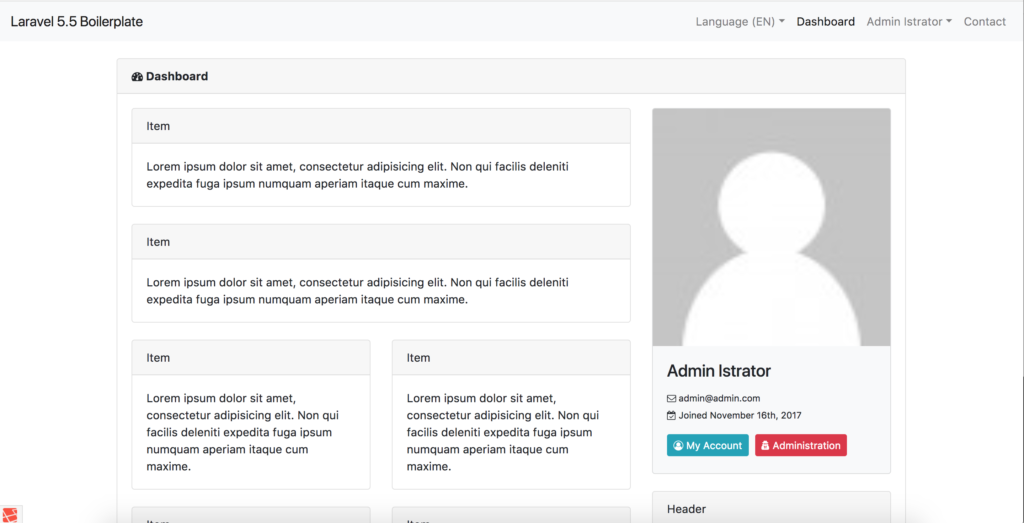Open the red debugbar icon at bottom-left
Screen dimensions: 1024x523
10,514
